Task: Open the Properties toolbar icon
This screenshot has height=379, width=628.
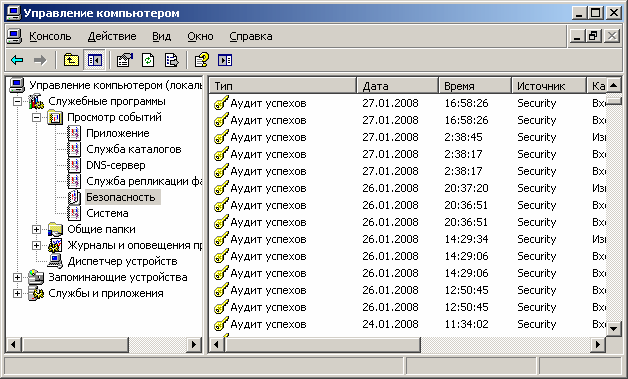Action: pyautogui.click(x=125, y=60)
